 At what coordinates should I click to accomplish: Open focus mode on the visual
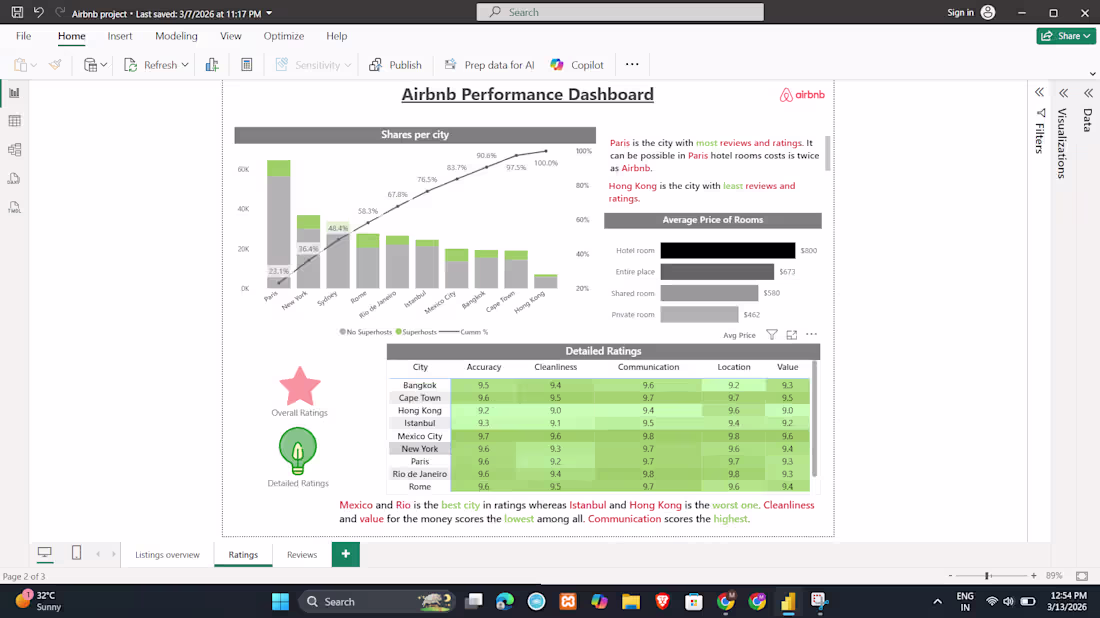[791, 335]
